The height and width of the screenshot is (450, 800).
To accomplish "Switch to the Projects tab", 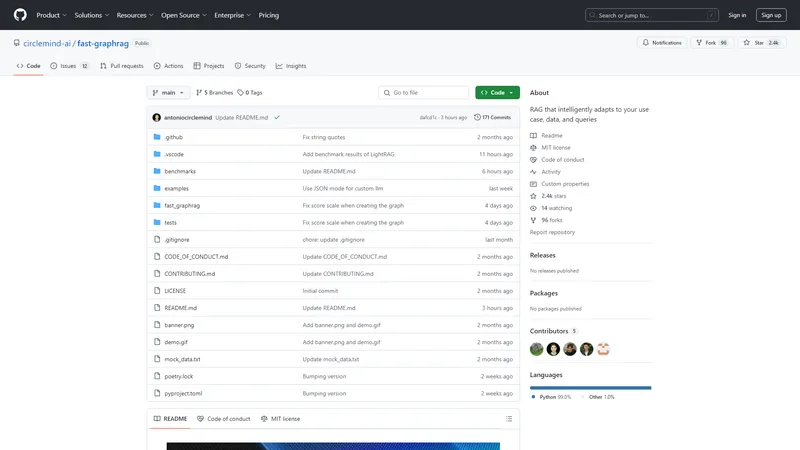I will click(x=209, y=66).
